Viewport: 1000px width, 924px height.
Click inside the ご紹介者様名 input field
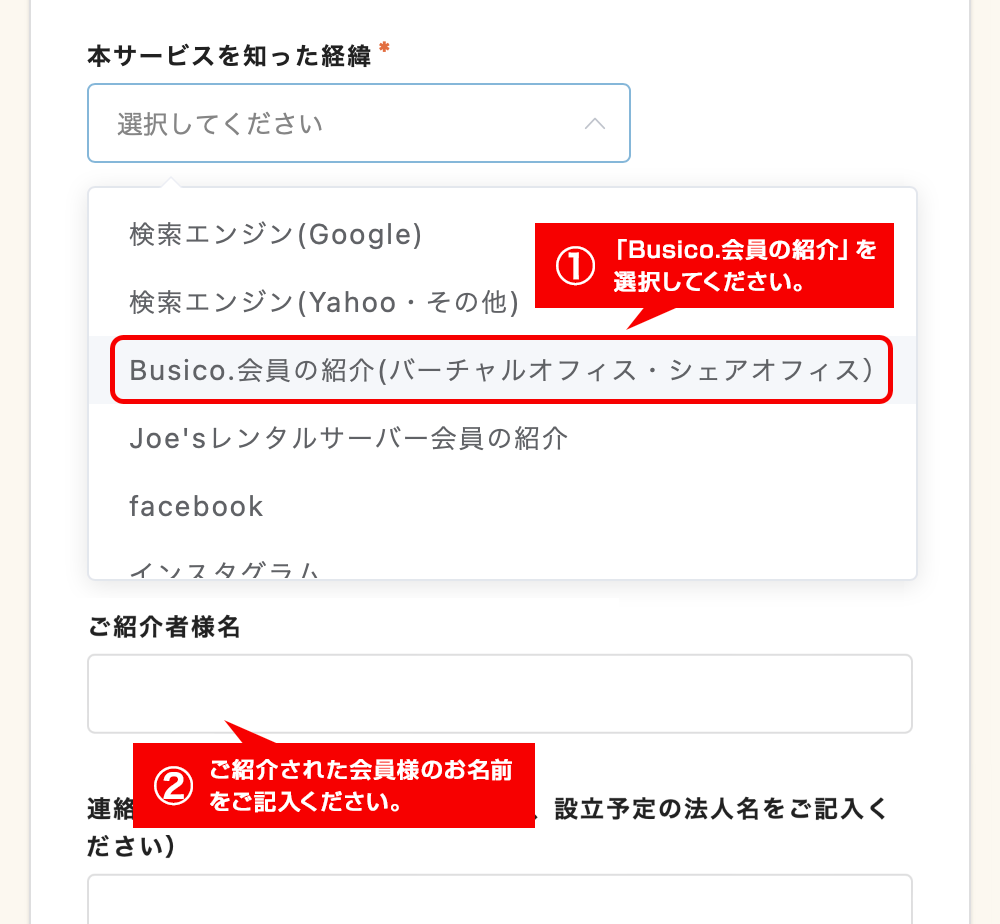coord(500,693)
